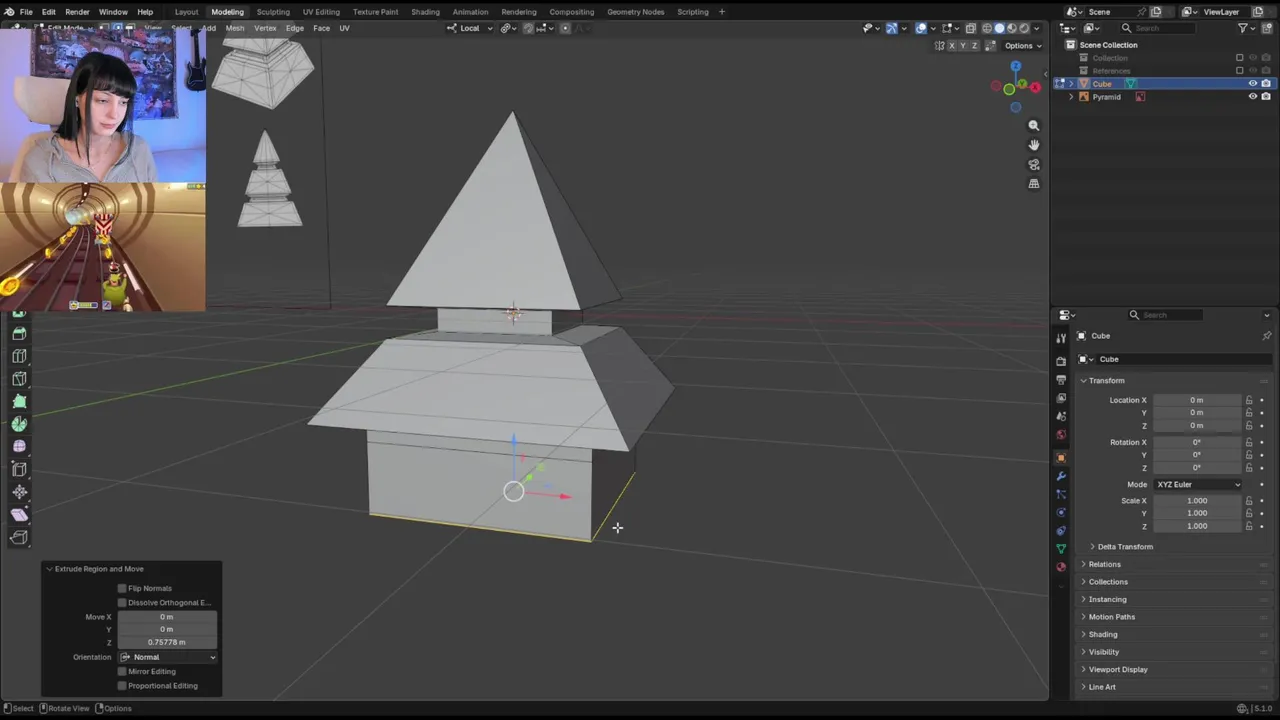Open the Physics properties tab
The image size is (1280, 720).
[1061, 512]
